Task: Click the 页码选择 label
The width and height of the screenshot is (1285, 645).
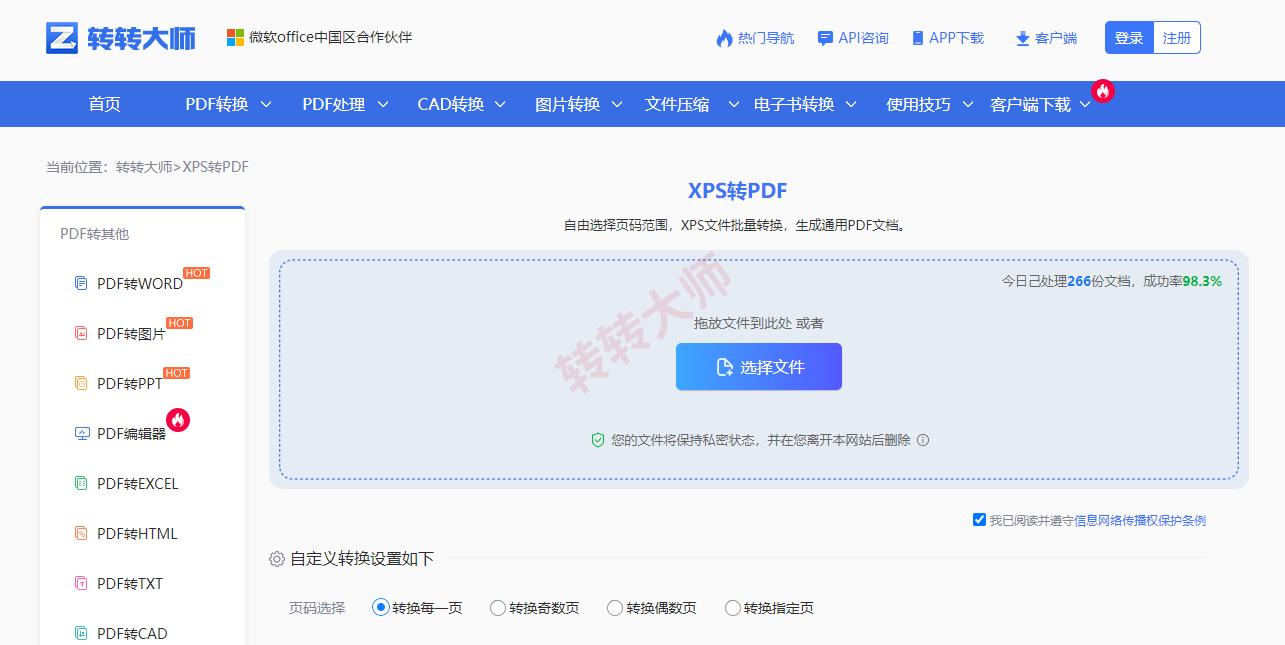Action: 317,608
